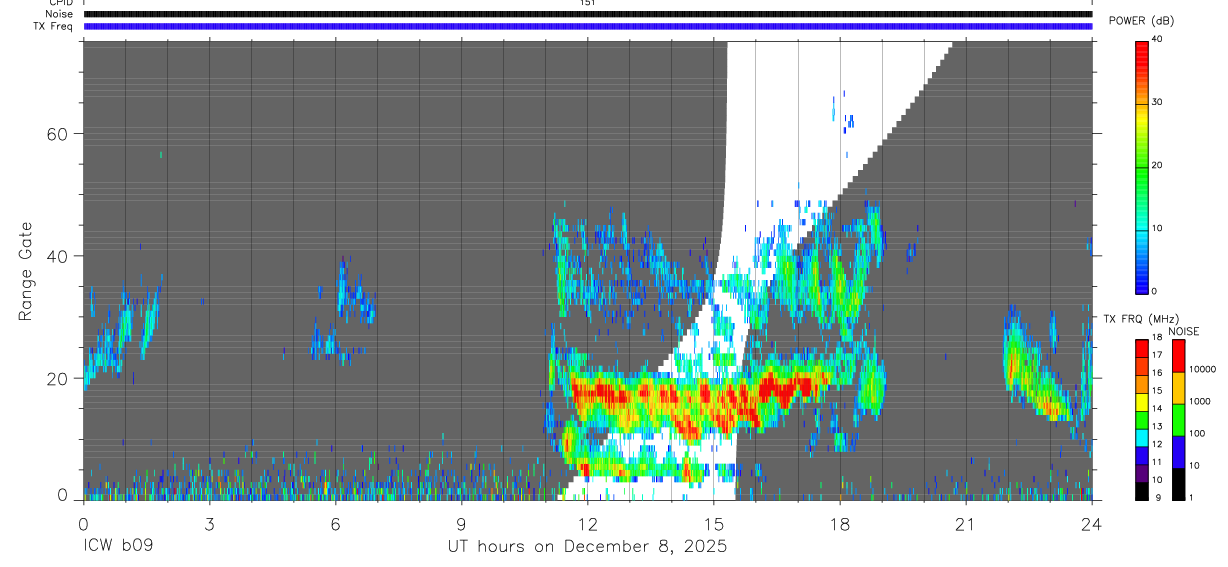Click the "21" tick on UT hours axis
Image resolution: width=1228 pixels, height=567 pixels.
click(x=965, y=523)
